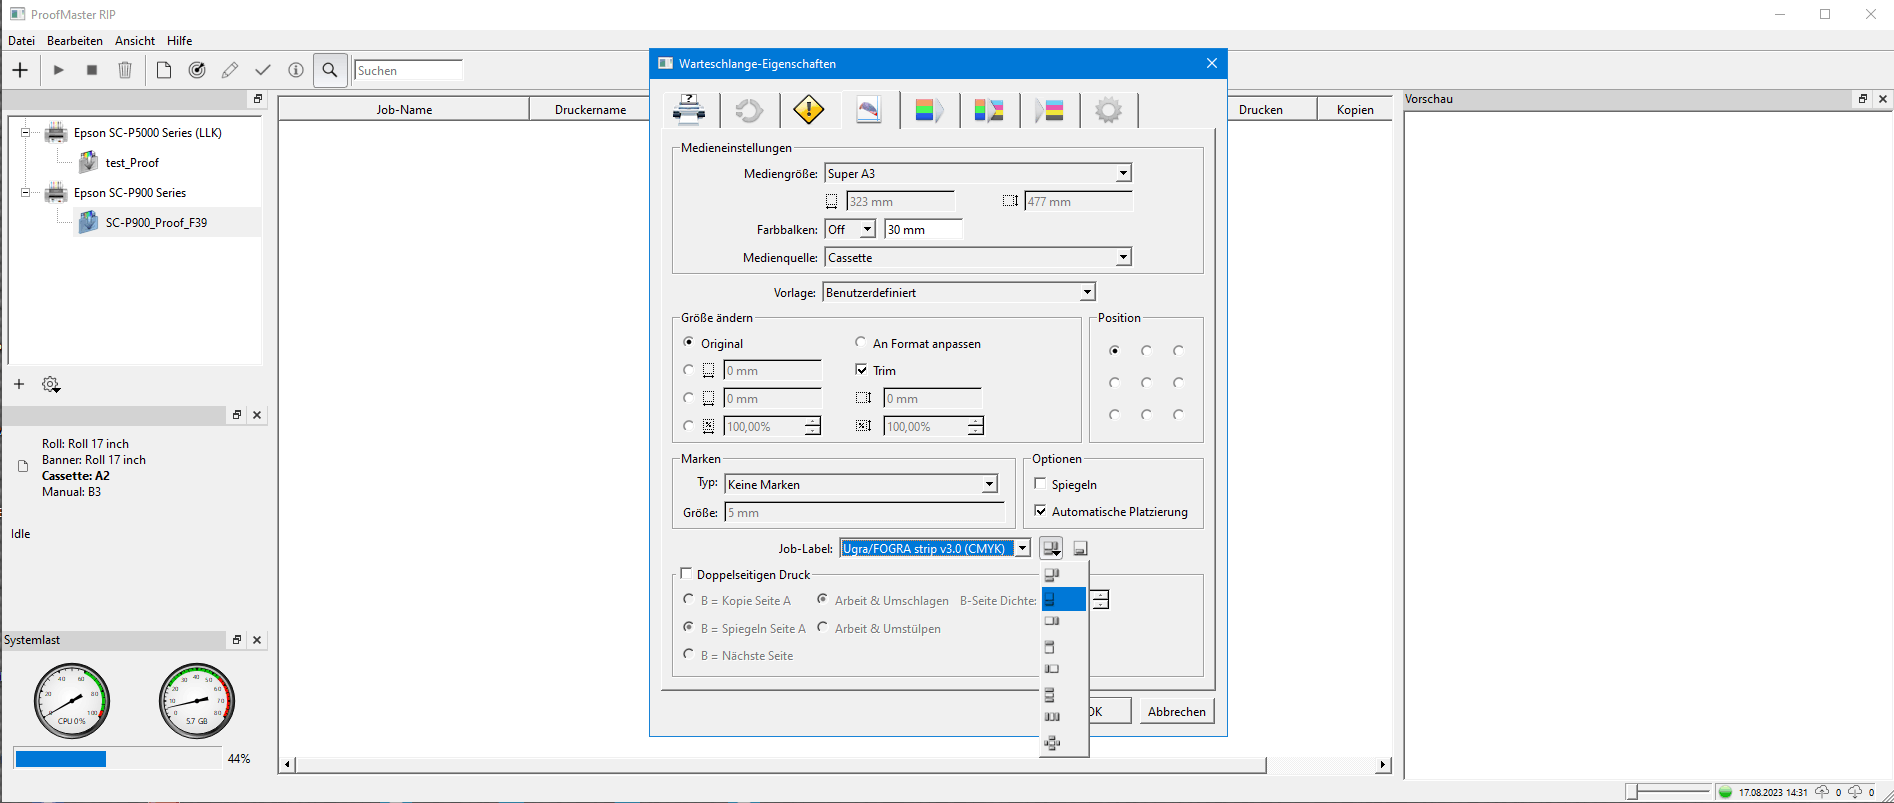Click the plus icon in main toolbar
The image size is (1894, 803).
20,70
